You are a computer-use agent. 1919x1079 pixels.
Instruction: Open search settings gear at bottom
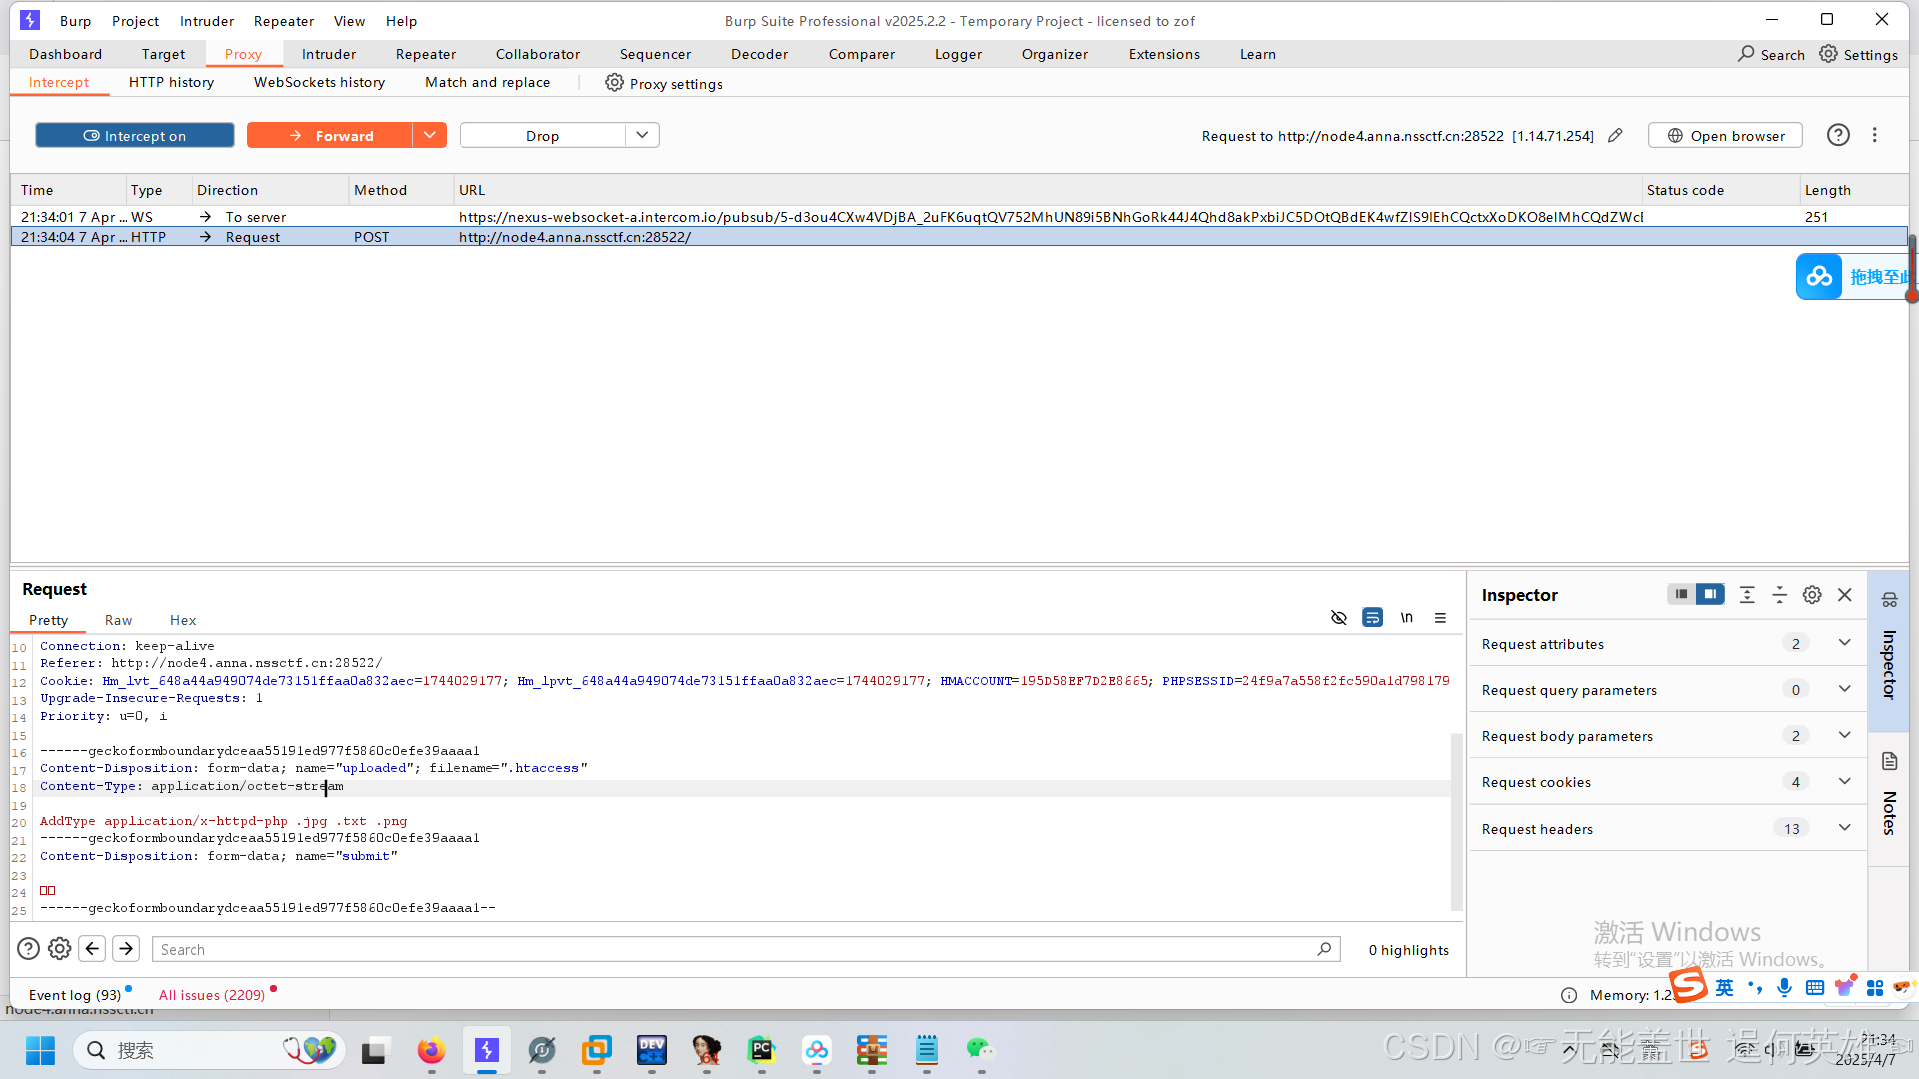click(x=60, y=949)
